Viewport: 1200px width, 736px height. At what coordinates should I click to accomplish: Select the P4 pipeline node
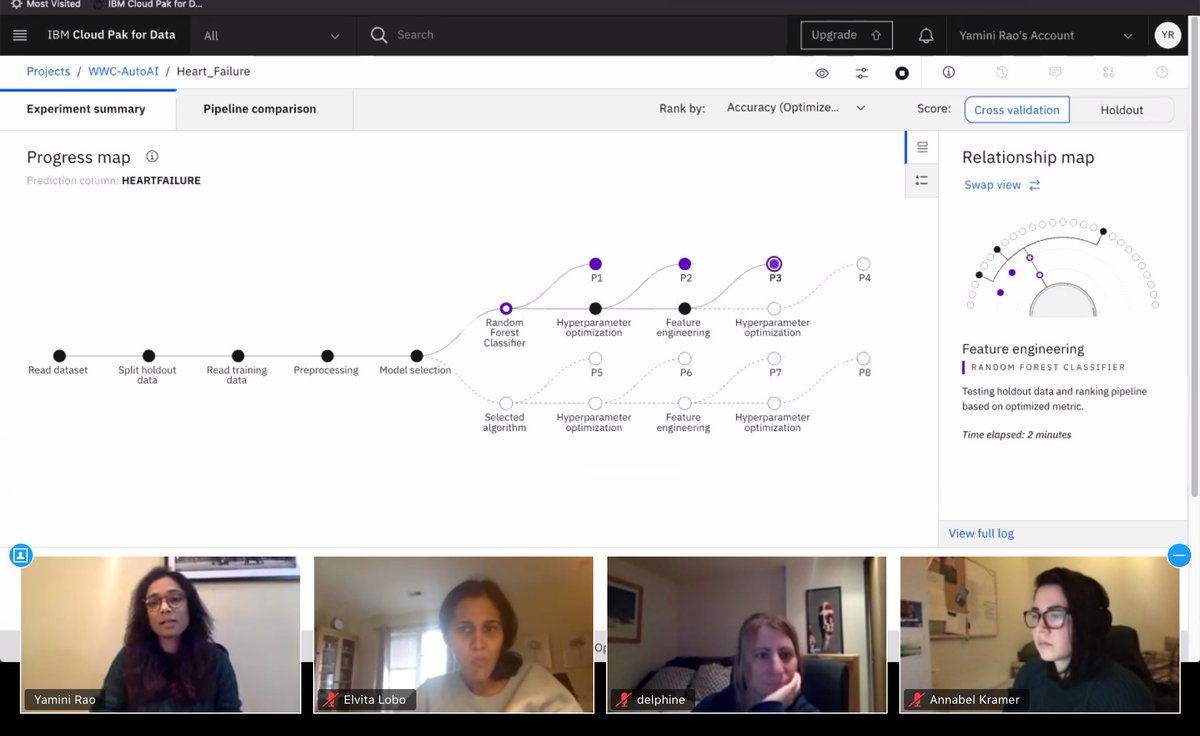864,264
